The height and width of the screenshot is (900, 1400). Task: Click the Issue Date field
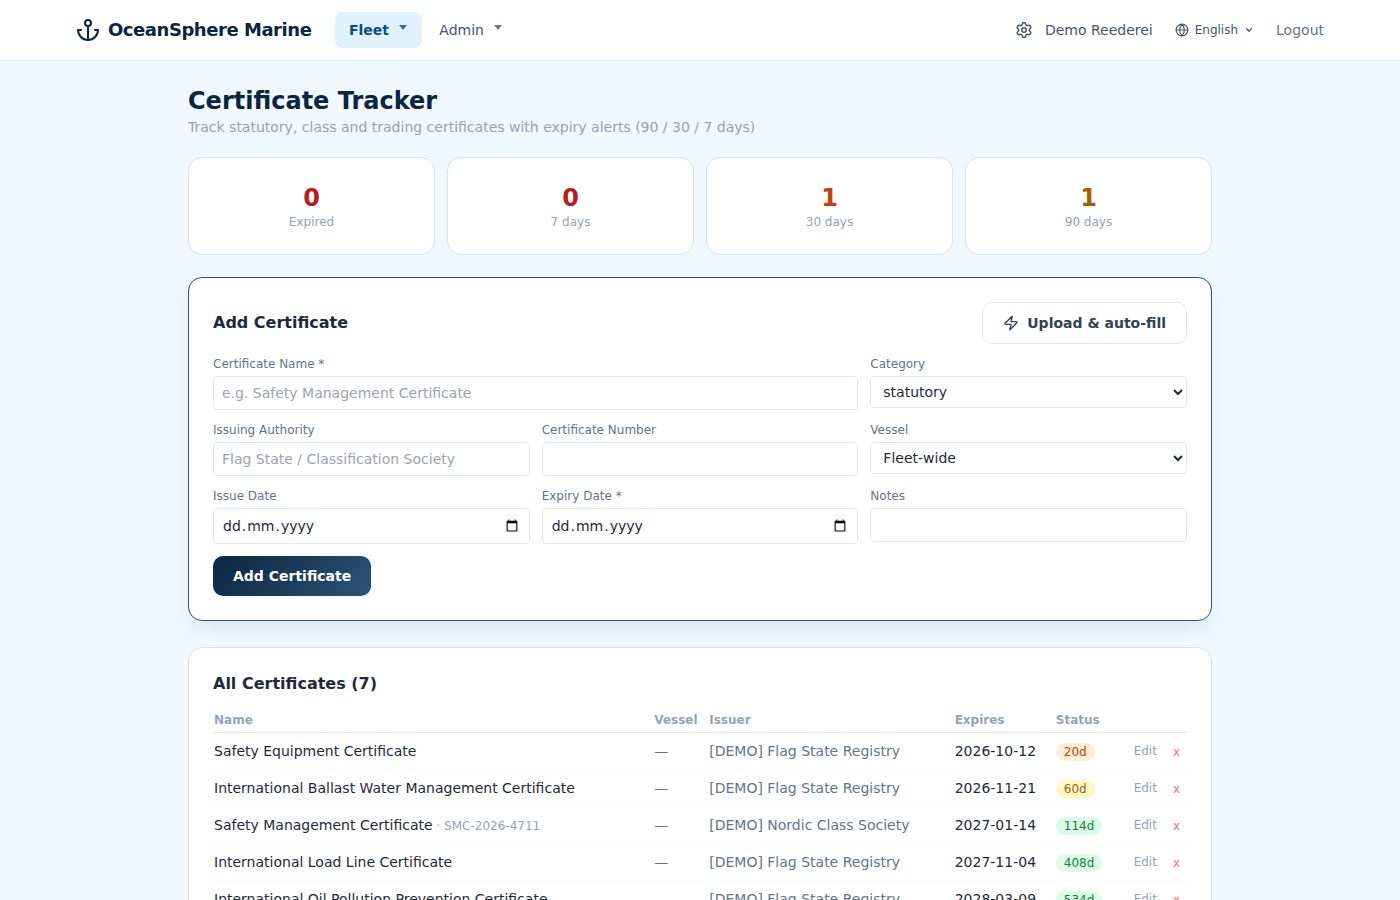(371, 526)
